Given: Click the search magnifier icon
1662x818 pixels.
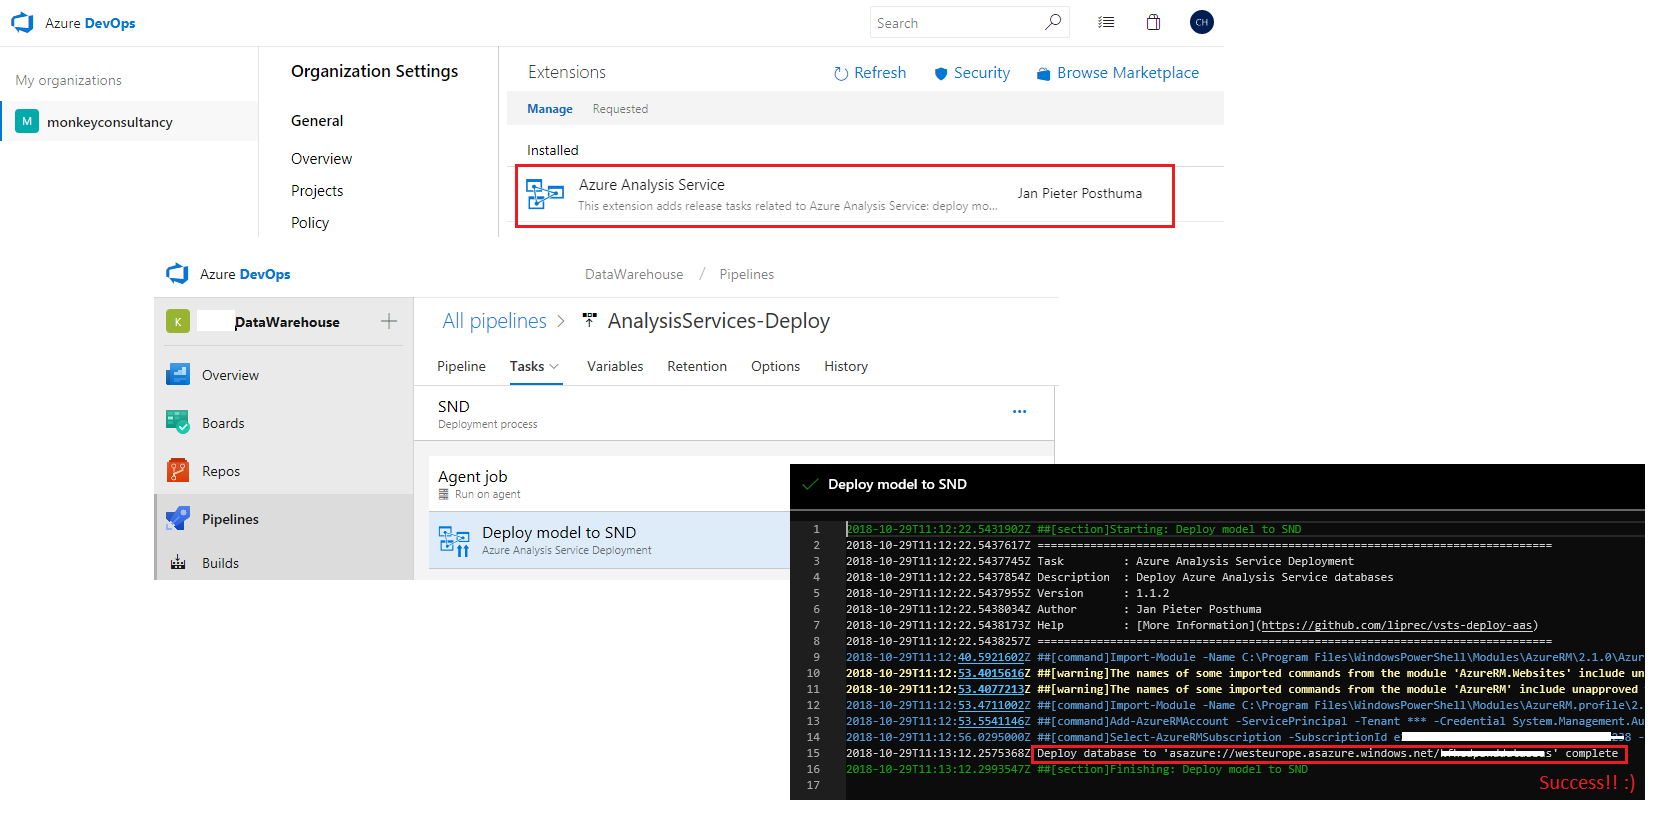Looking at the screenshot, I should click(1052, 22).
